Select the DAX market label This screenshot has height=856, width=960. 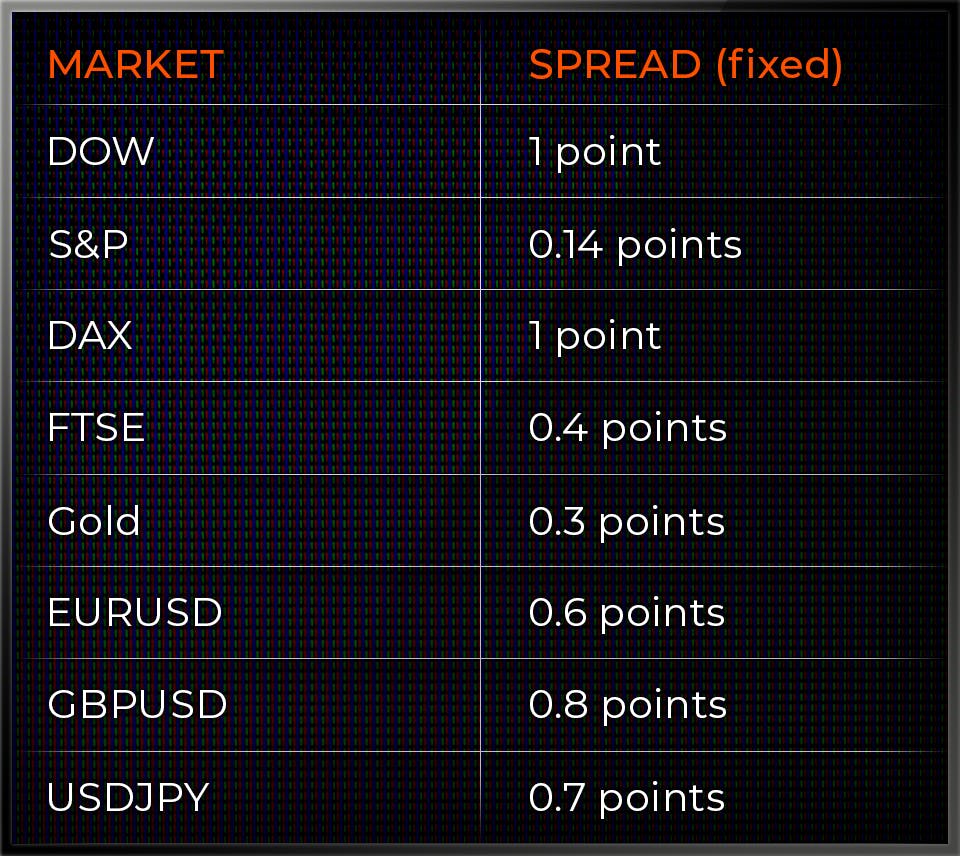click(90, 336)
